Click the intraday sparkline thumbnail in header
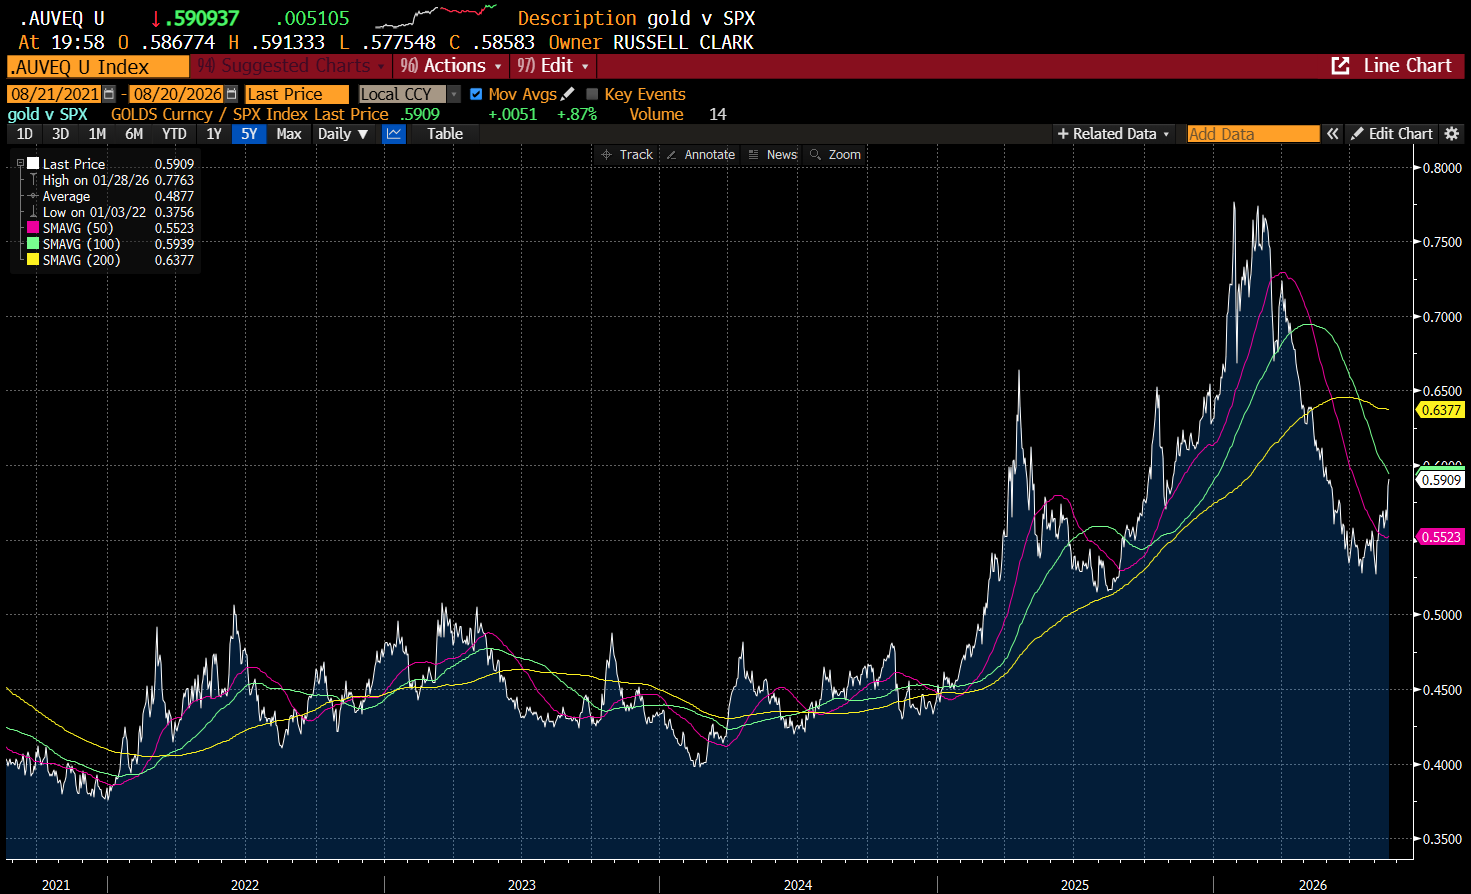1471x894 pixels. tap(435, 16)
